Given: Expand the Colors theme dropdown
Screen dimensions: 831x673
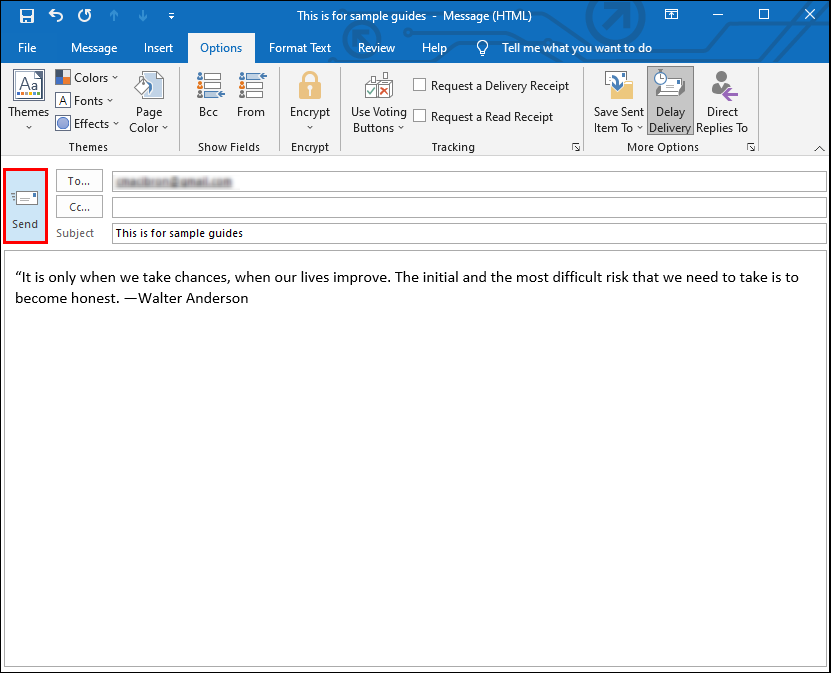Looking at the screenshot, I should [x=86, y=78].
